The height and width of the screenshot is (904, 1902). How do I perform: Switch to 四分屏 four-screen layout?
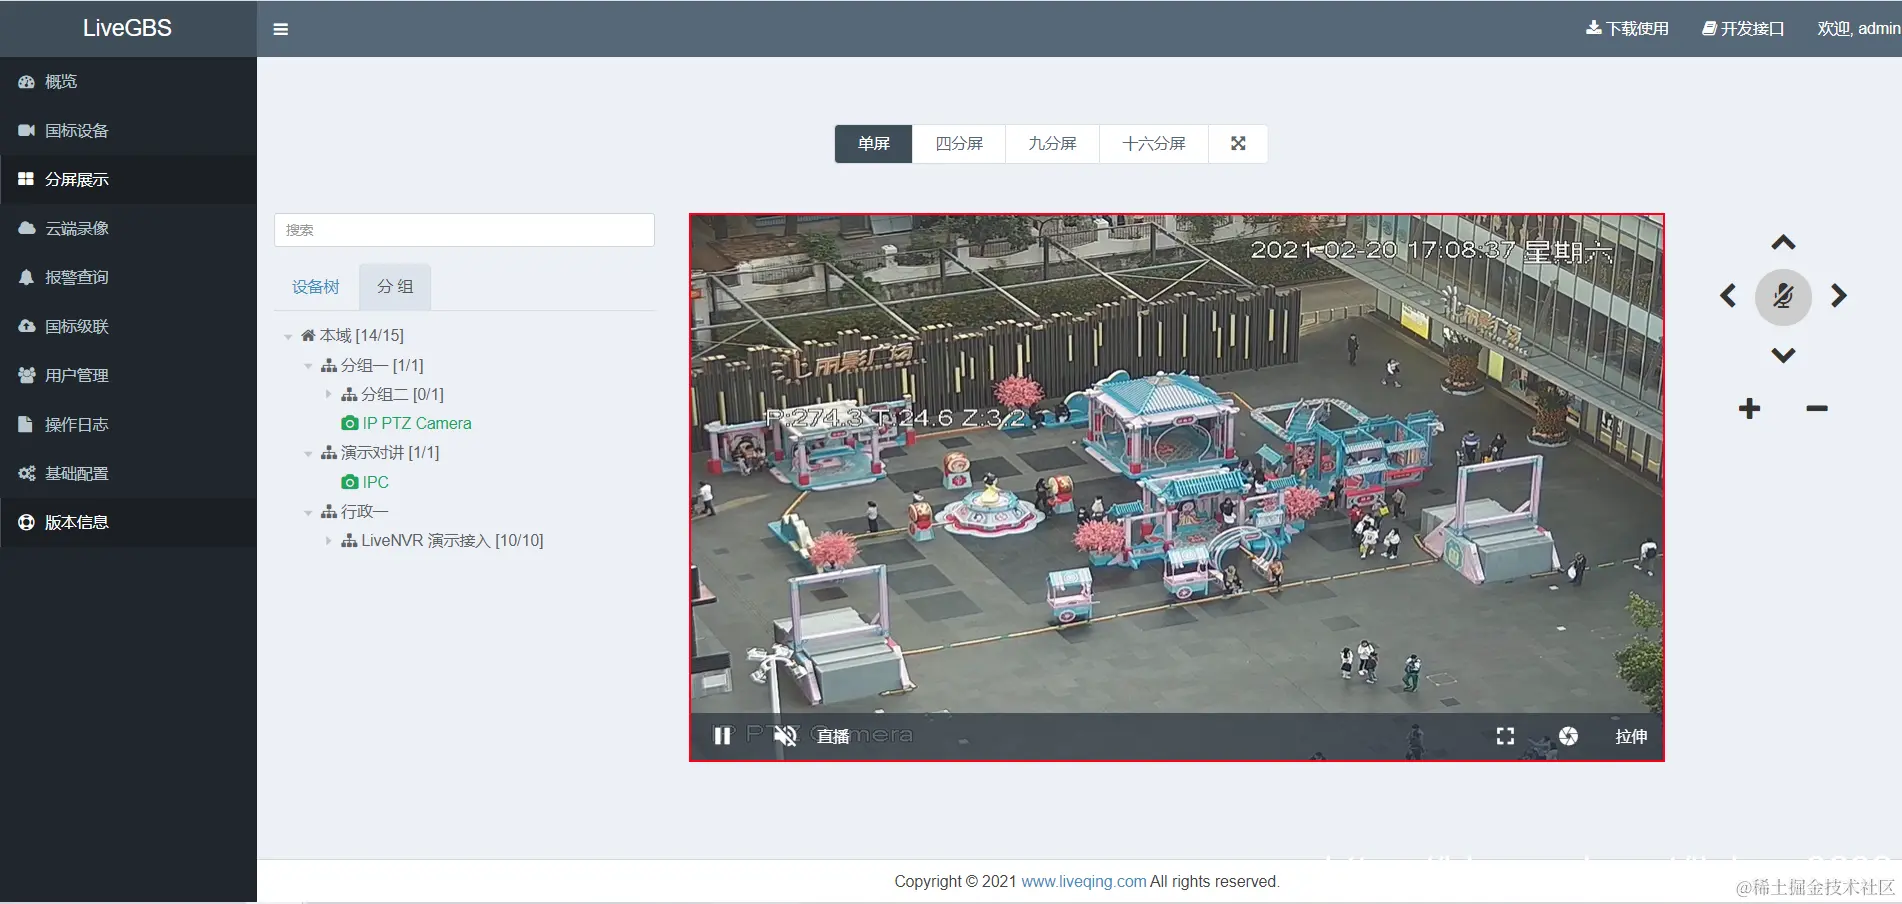coord(959,144)
